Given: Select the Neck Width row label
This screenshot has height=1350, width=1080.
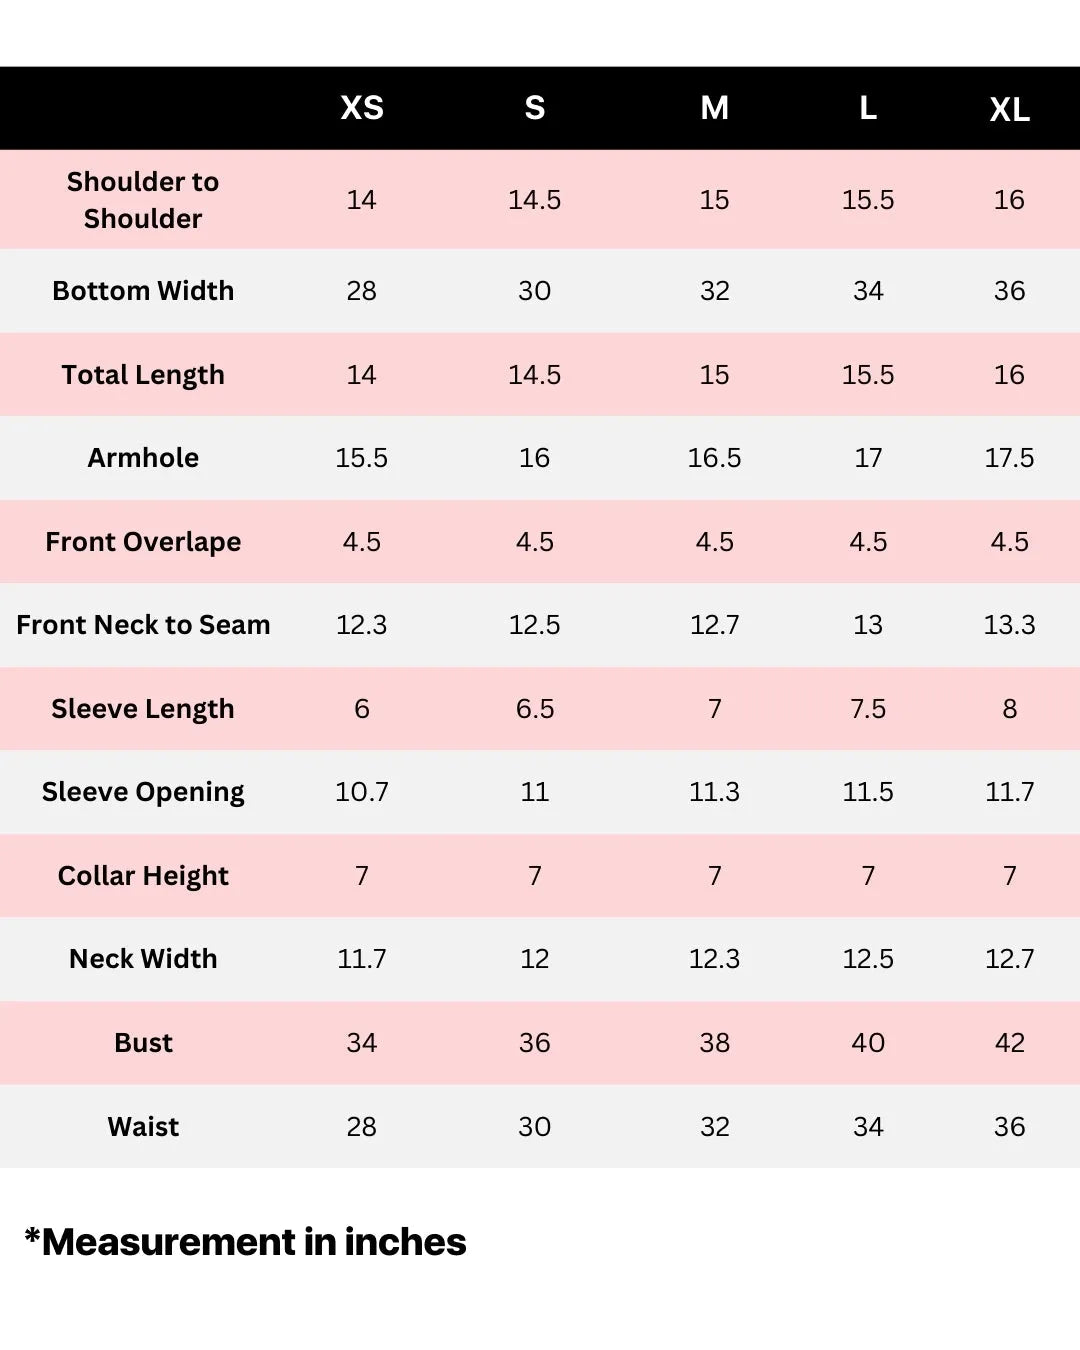Looking at the screenshot, I should coord(143,959).
